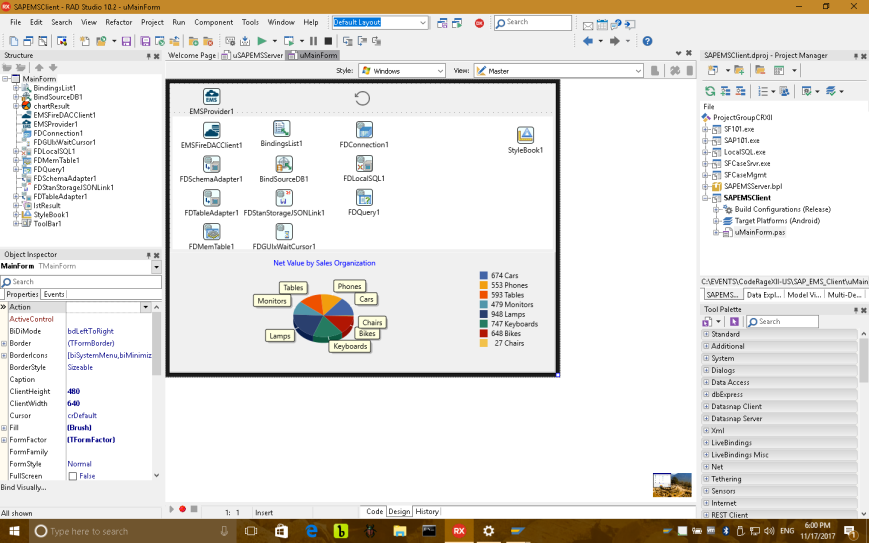Switch to the Code view tab

click(374, 511)
